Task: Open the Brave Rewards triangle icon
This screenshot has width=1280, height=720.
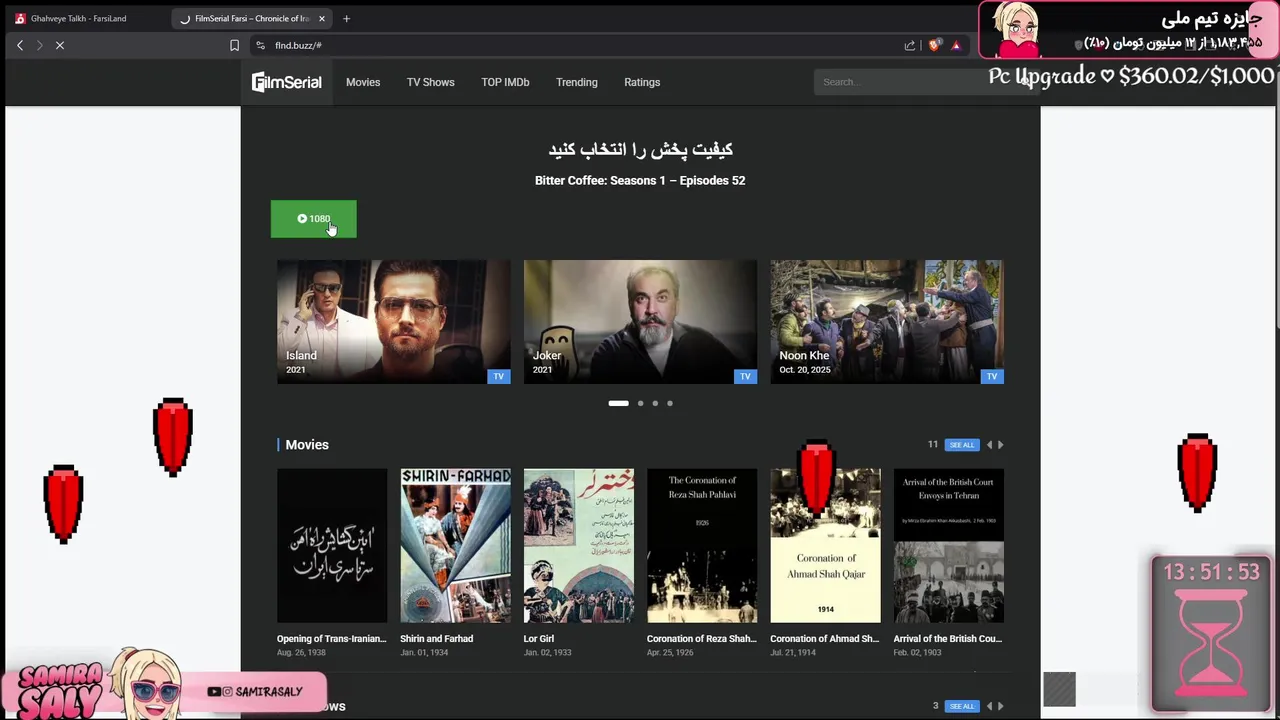Action: tap(956, 45)
